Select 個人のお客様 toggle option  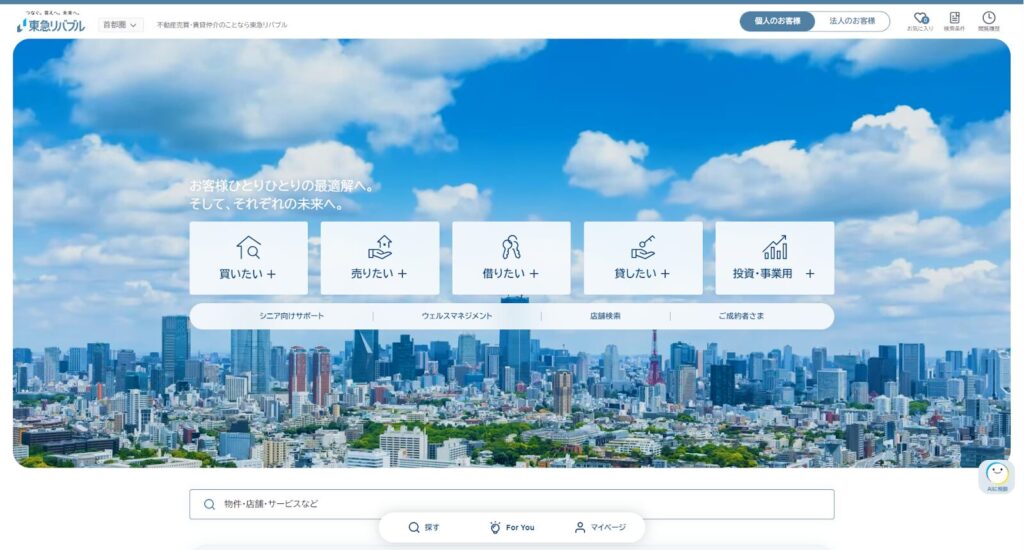(777, 21)
